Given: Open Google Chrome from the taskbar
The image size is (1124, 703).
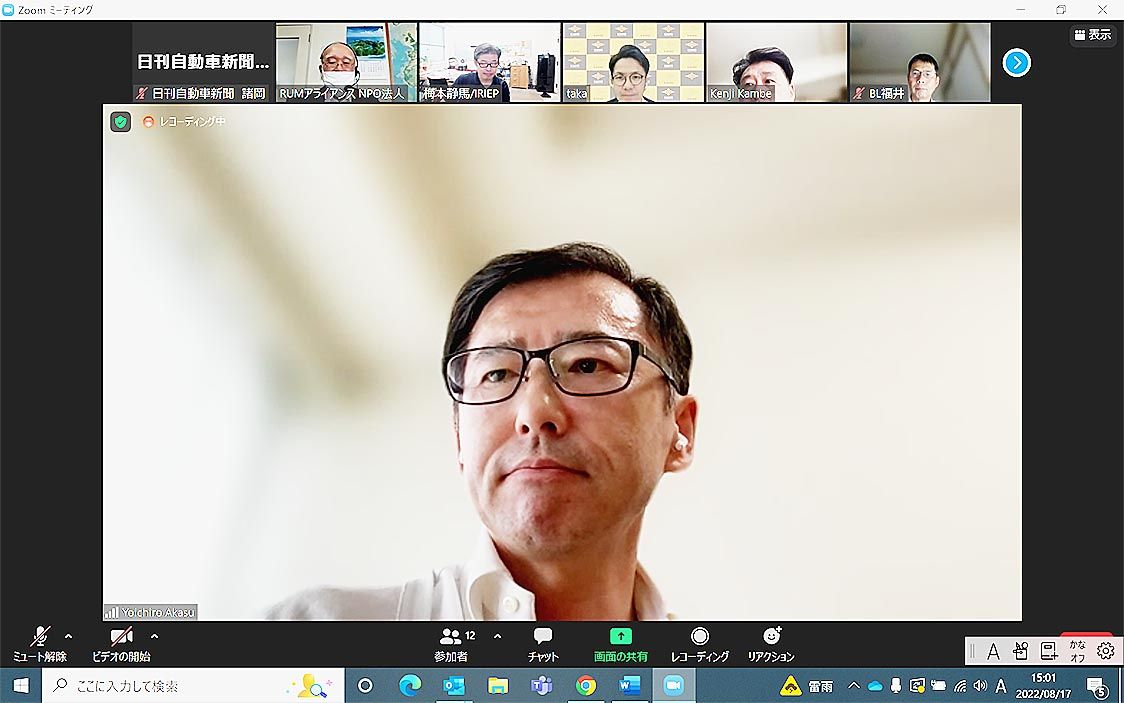Looking at the screenshot, I should click(x=586, y=686).
